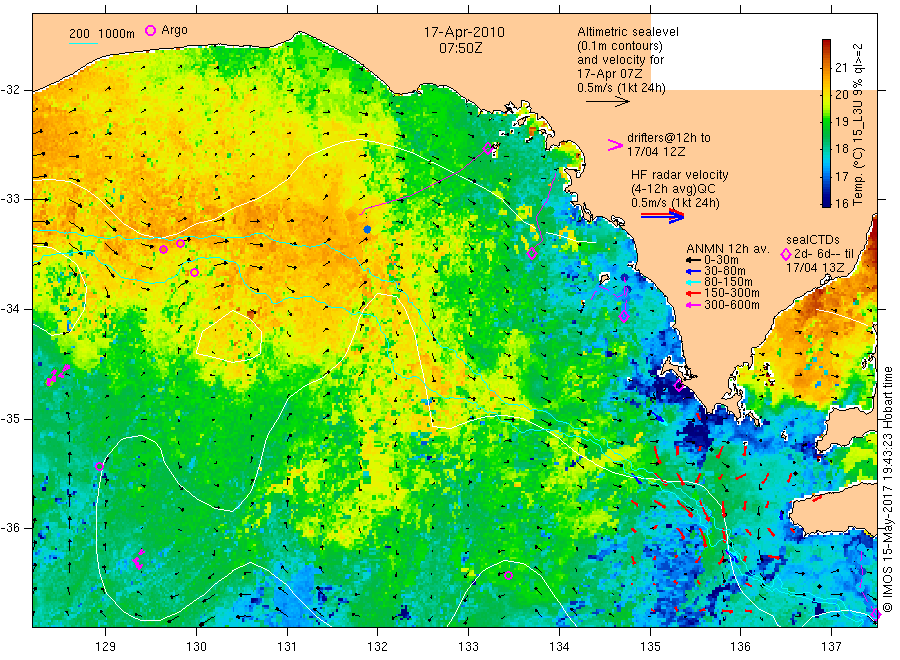Screen dimensions: 900x660
Task: Click the dark blue bottom of colour bar
Action: pyautogui.click(x=826, y=202)
